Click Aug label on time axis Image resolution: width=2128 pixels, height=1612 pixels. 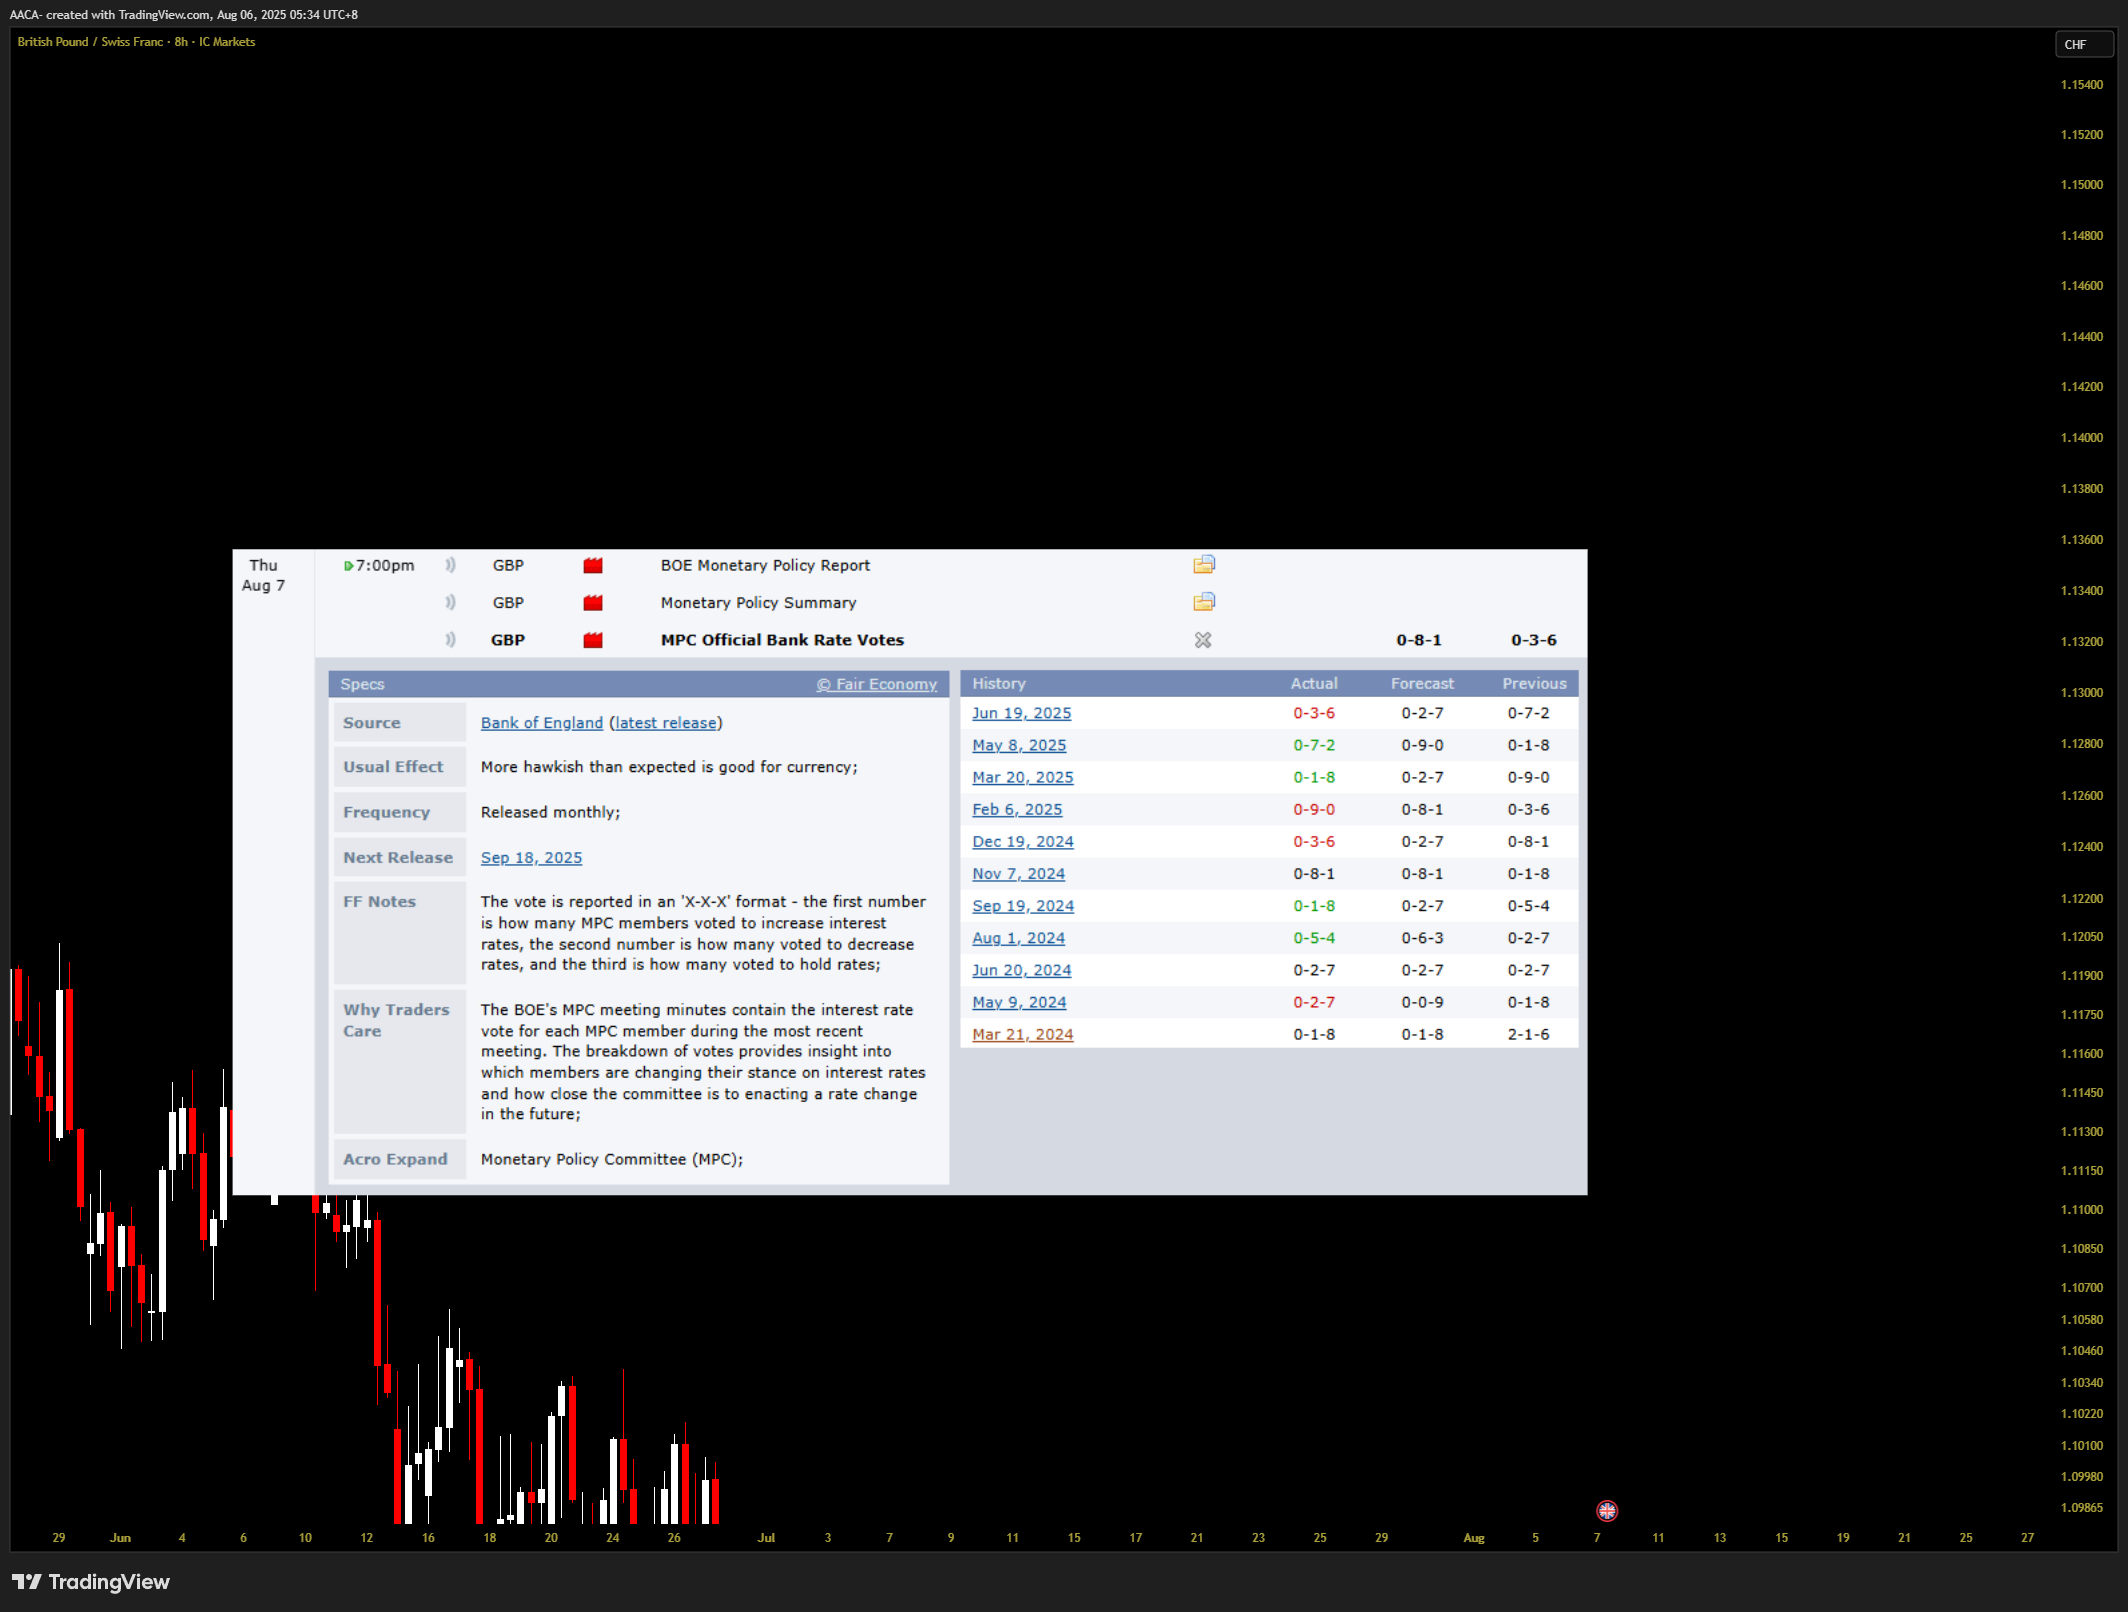pyautogui.click(x=1473, y=1538)
